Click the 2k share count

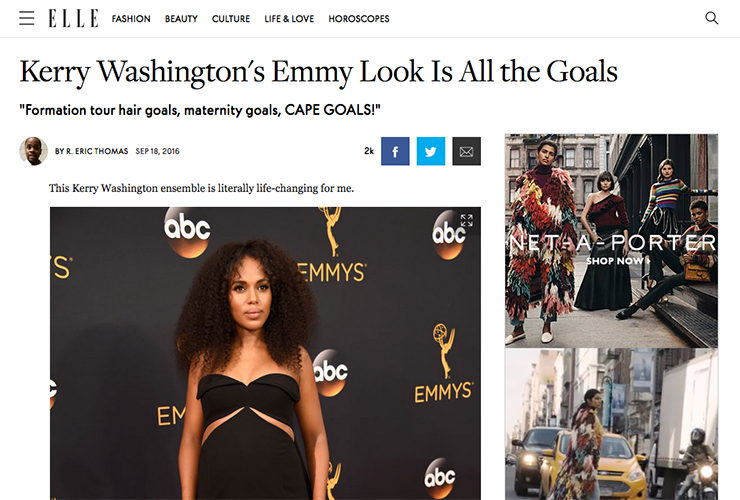click(x=369, y=151)
